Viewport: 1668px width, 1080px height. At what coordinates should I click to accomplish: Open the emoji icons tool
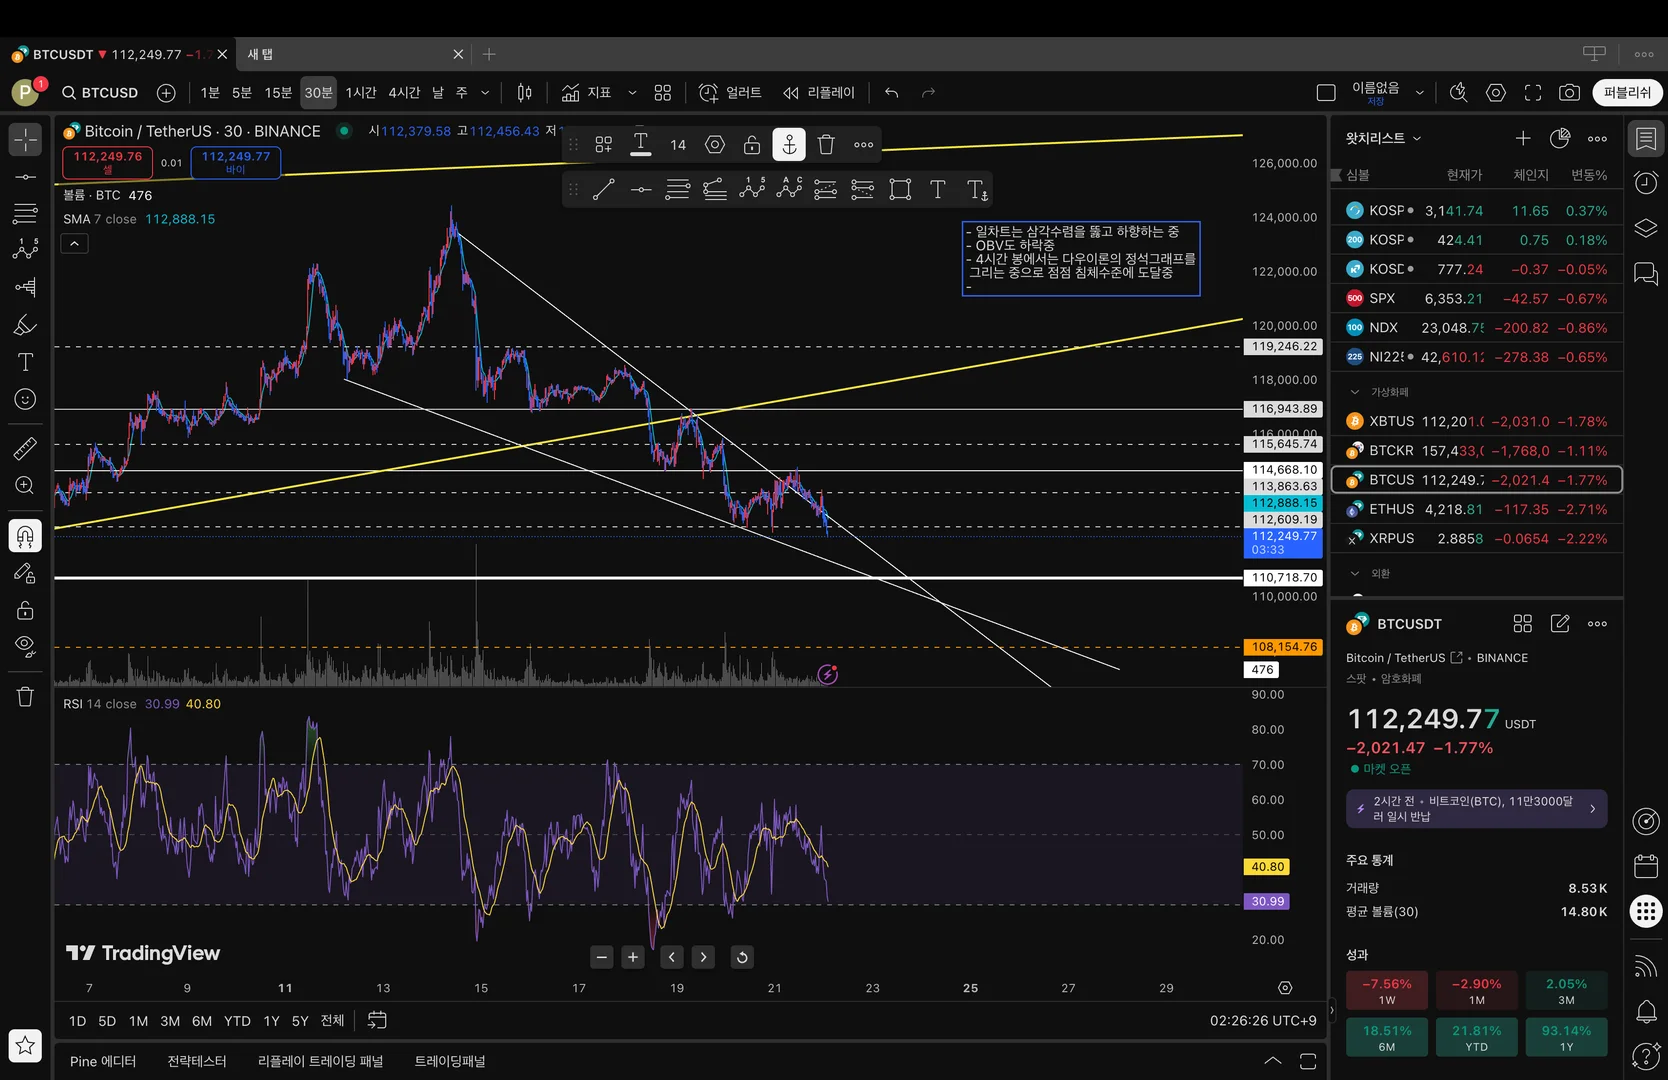pos(25,400)
